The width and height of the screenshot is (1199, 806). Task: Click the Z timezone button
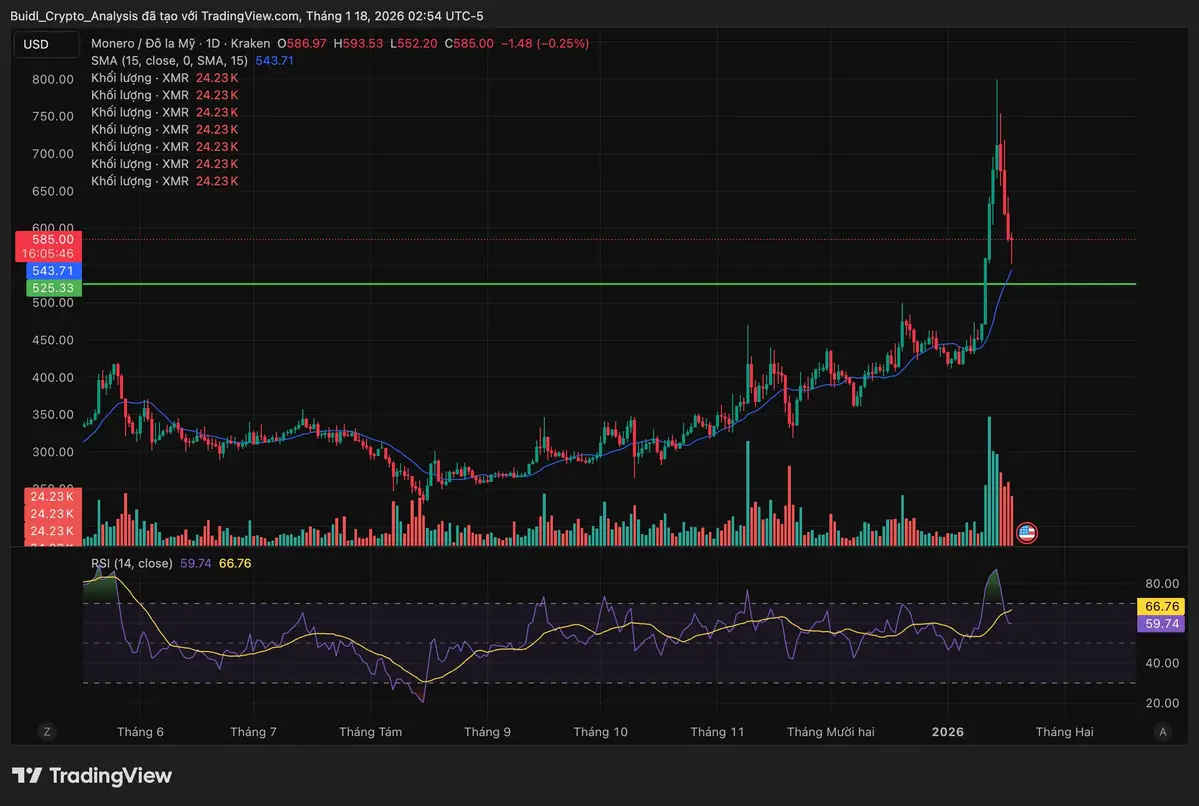point(46,732)
